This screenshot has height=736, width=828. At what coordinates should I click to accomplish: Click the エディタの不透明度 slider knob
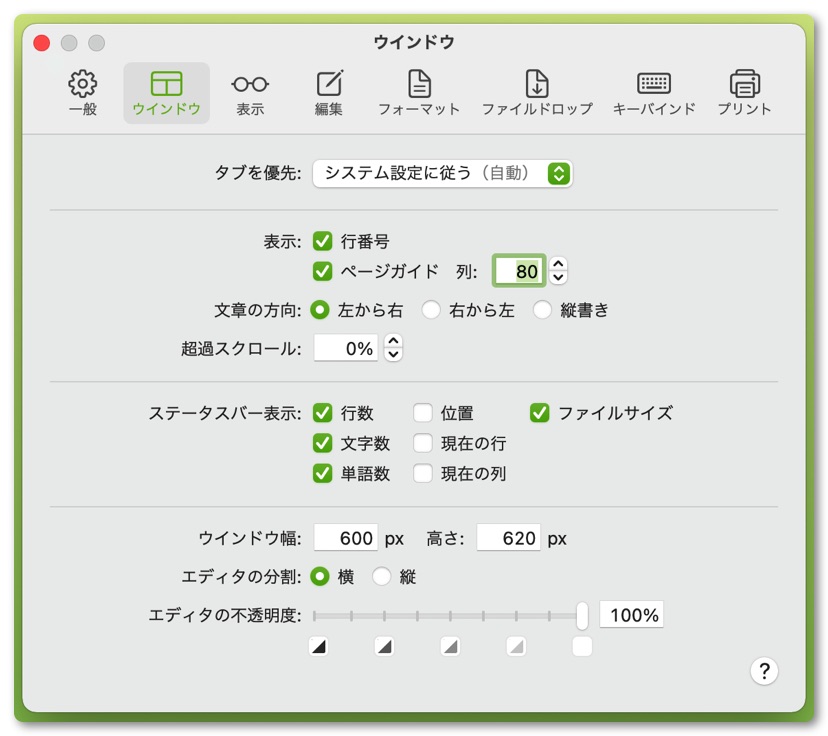point(582,615)
